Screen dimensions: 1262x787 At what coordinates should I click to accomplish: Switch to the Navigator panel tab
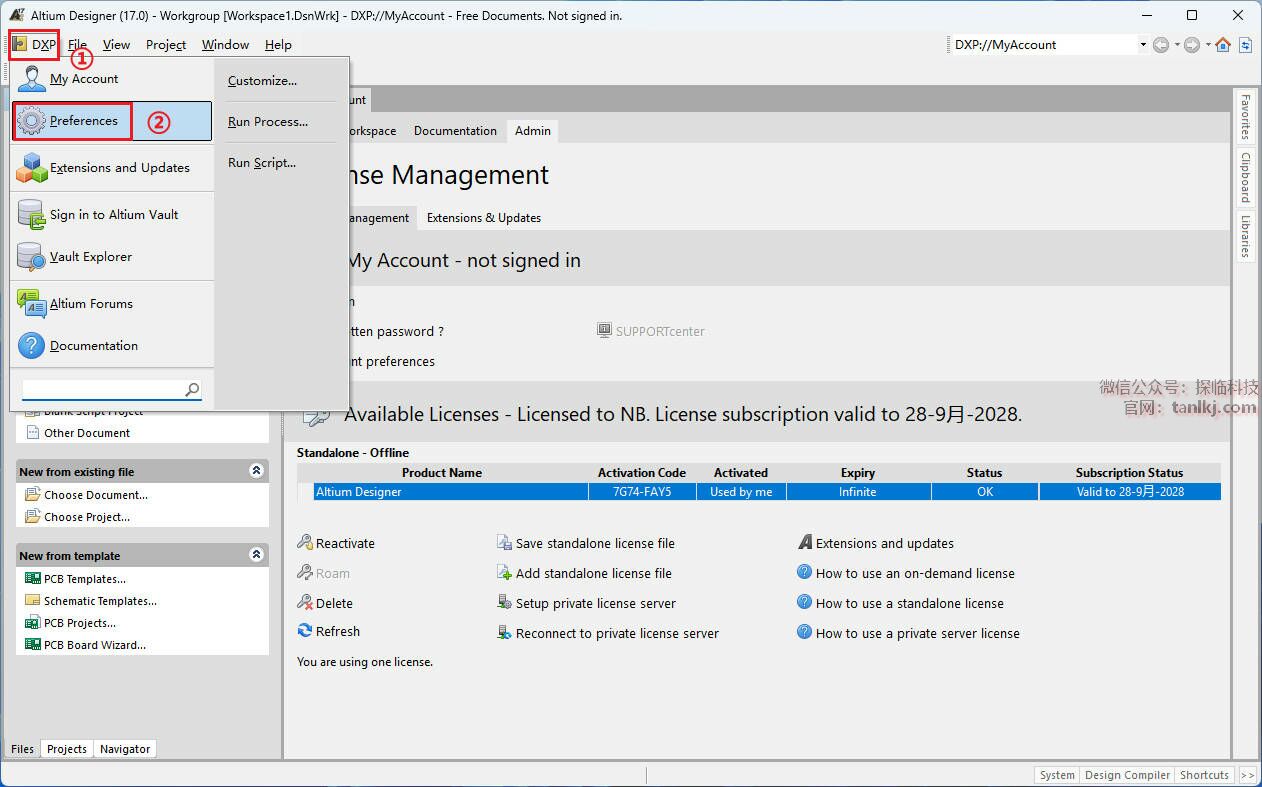point(125,749)
